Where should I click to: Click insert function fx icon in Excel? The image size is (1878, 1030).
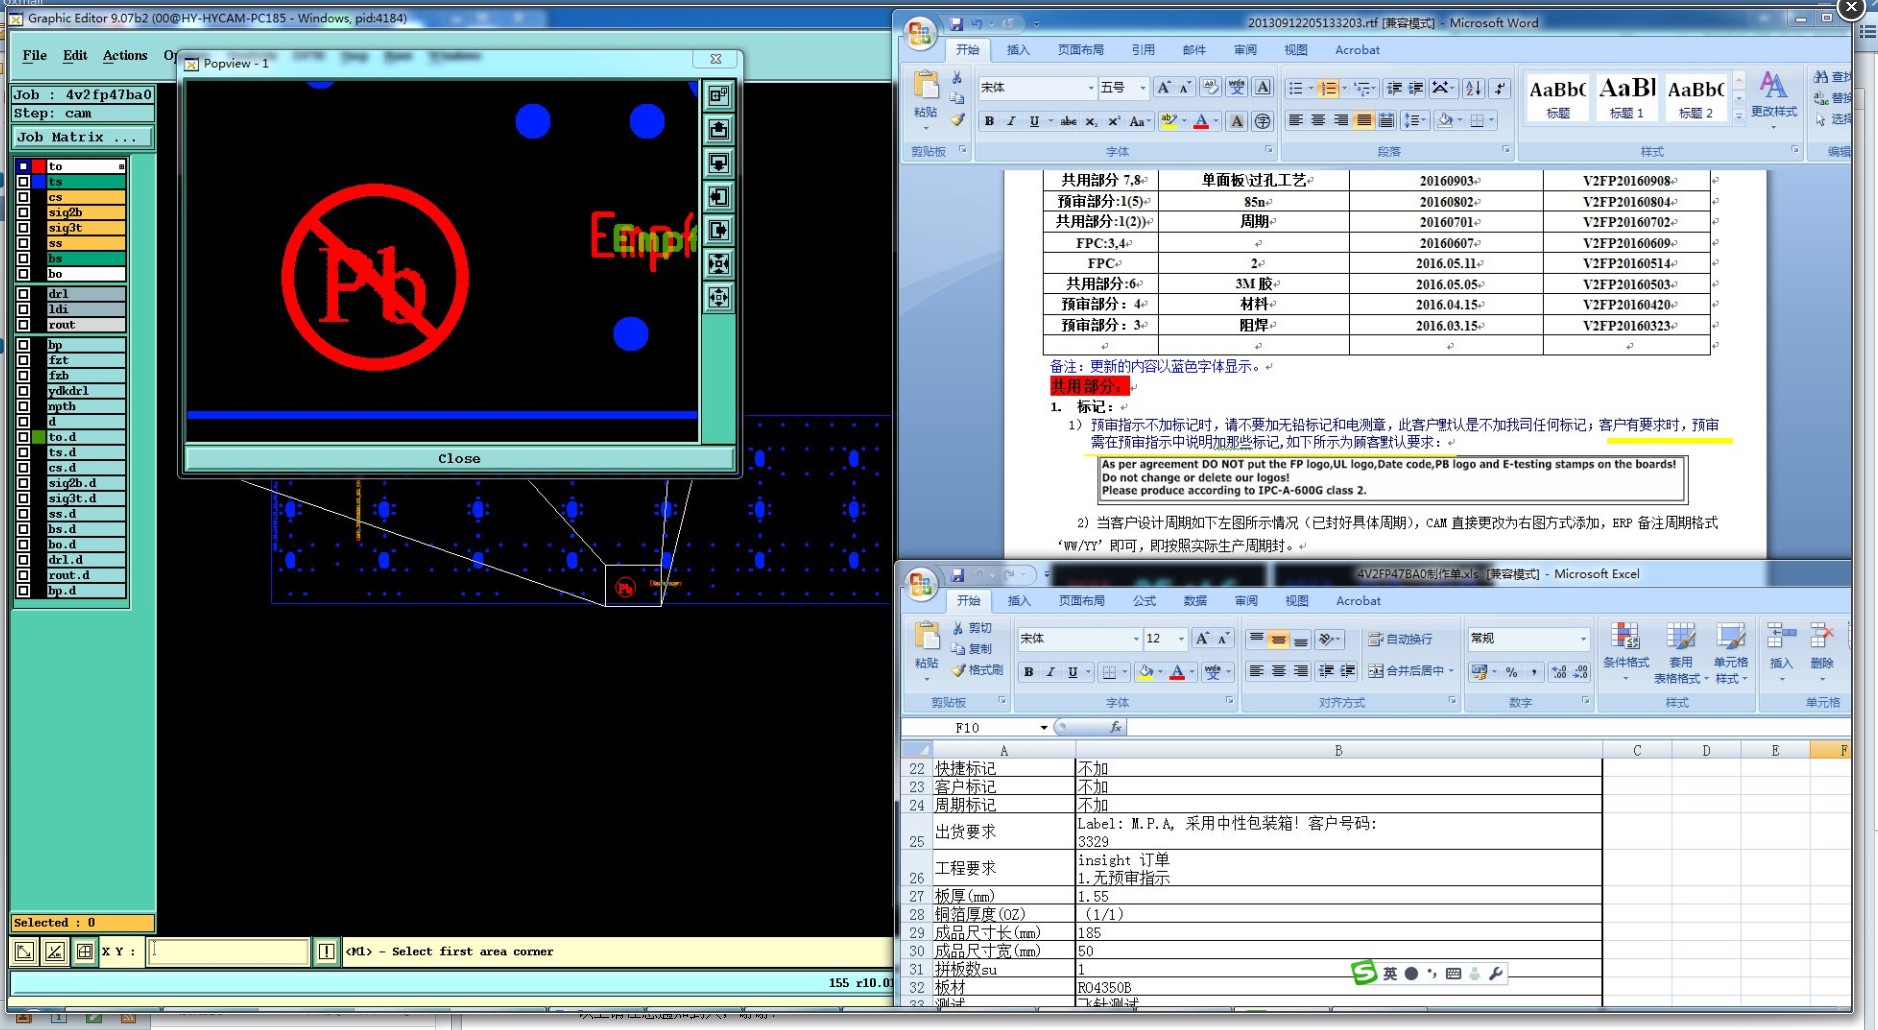[x=1115, y=727]
